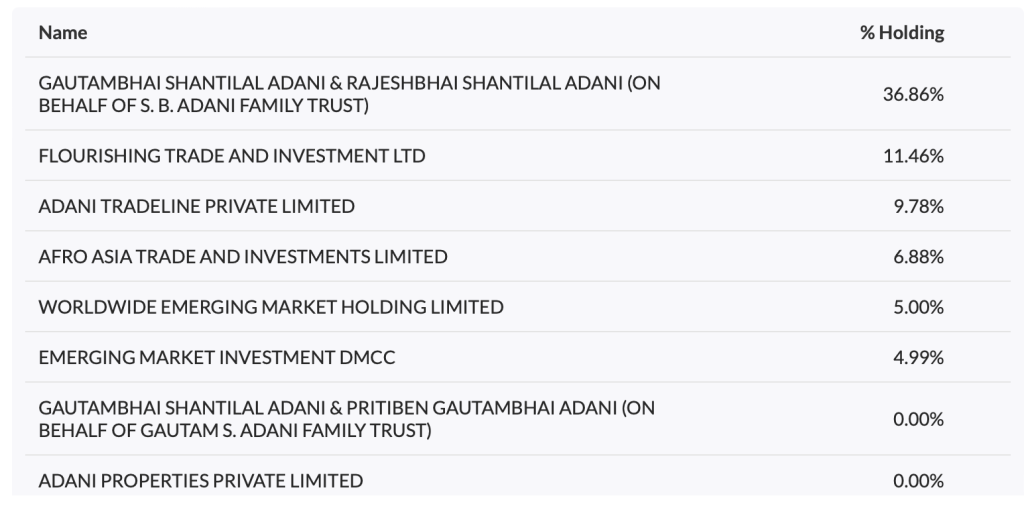Click the 9.78% holding value
This screenshot has width=1024, height=508.
(x=918, y=206)
